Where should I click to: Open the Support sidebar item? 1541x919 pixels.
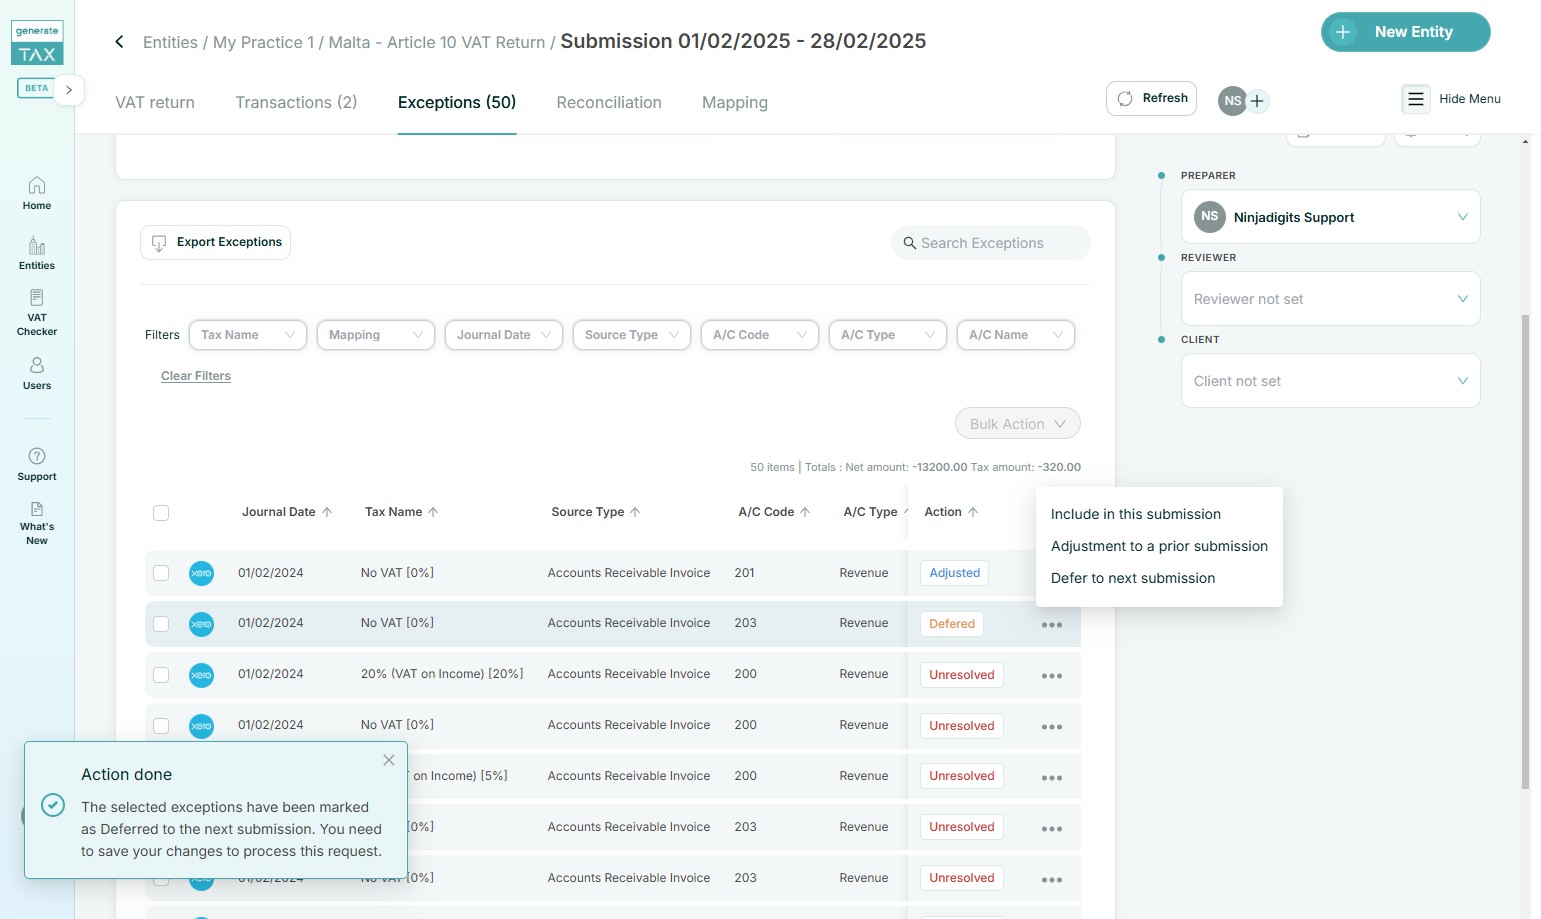click(x=37, y=465)
